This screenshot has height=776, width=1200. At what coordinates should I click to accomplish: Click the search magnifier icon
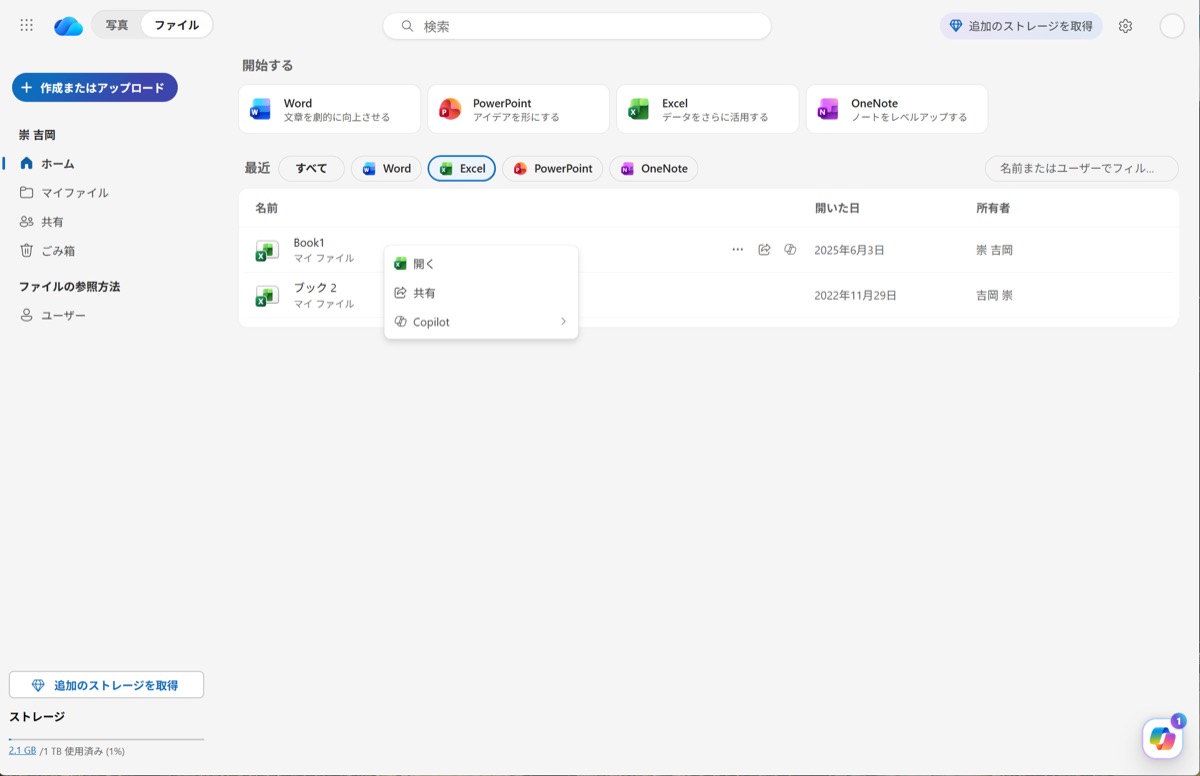(x=407, y=26)
